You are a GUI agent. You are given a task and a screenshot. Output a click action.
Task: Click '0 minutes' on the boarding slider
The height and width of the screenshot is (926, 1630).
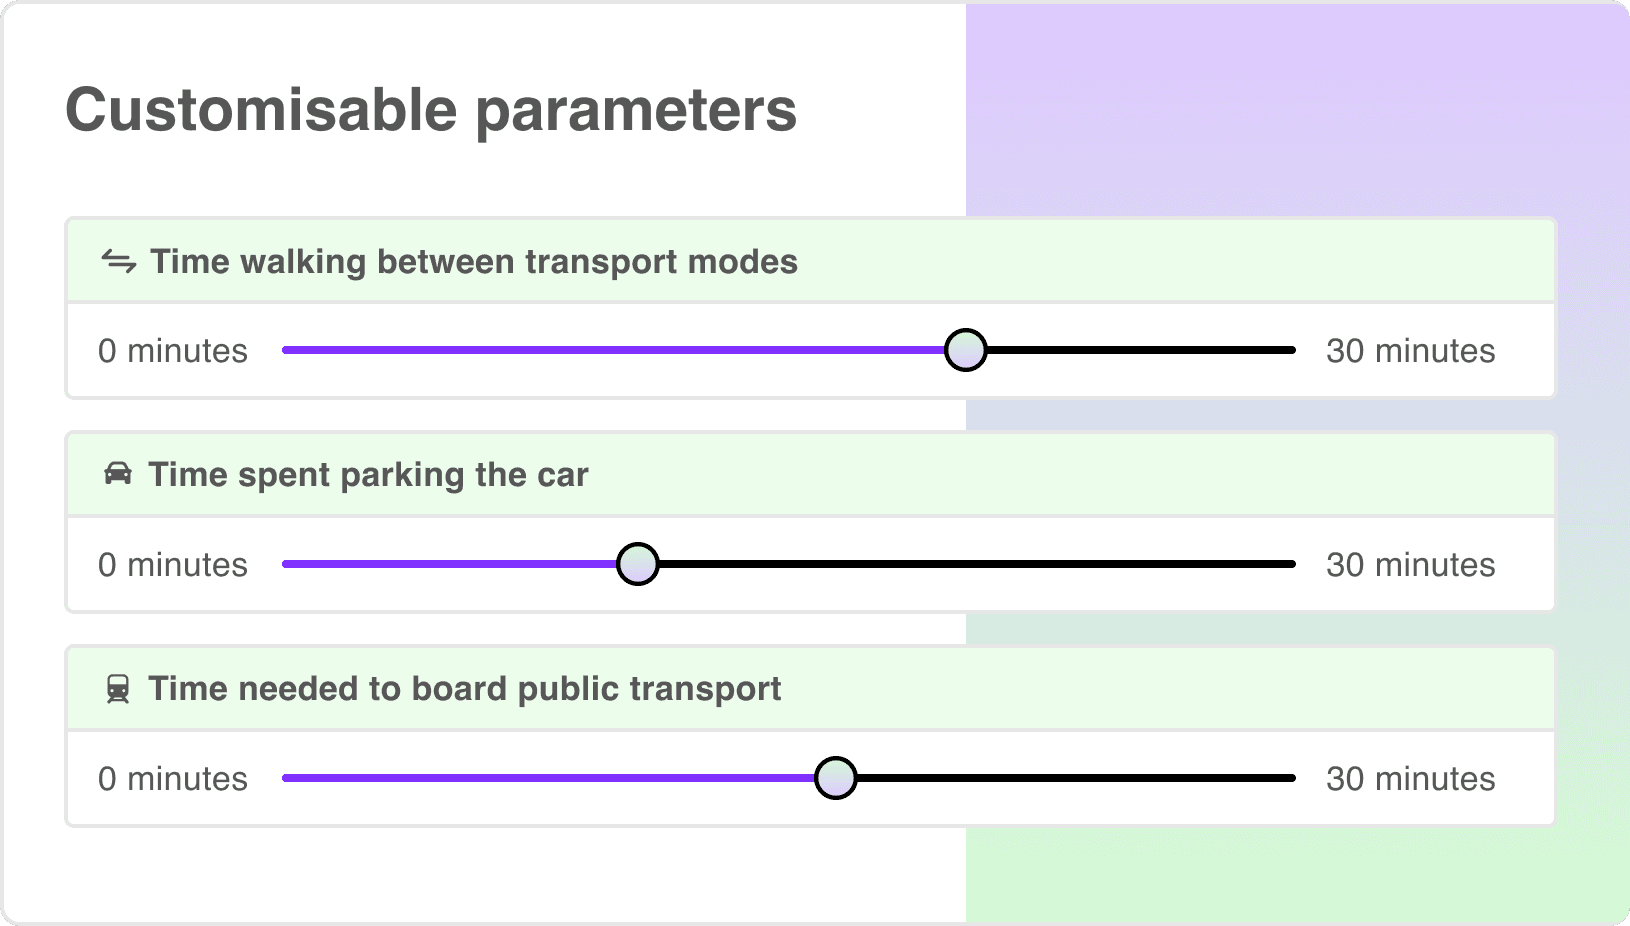click(173, 778)
